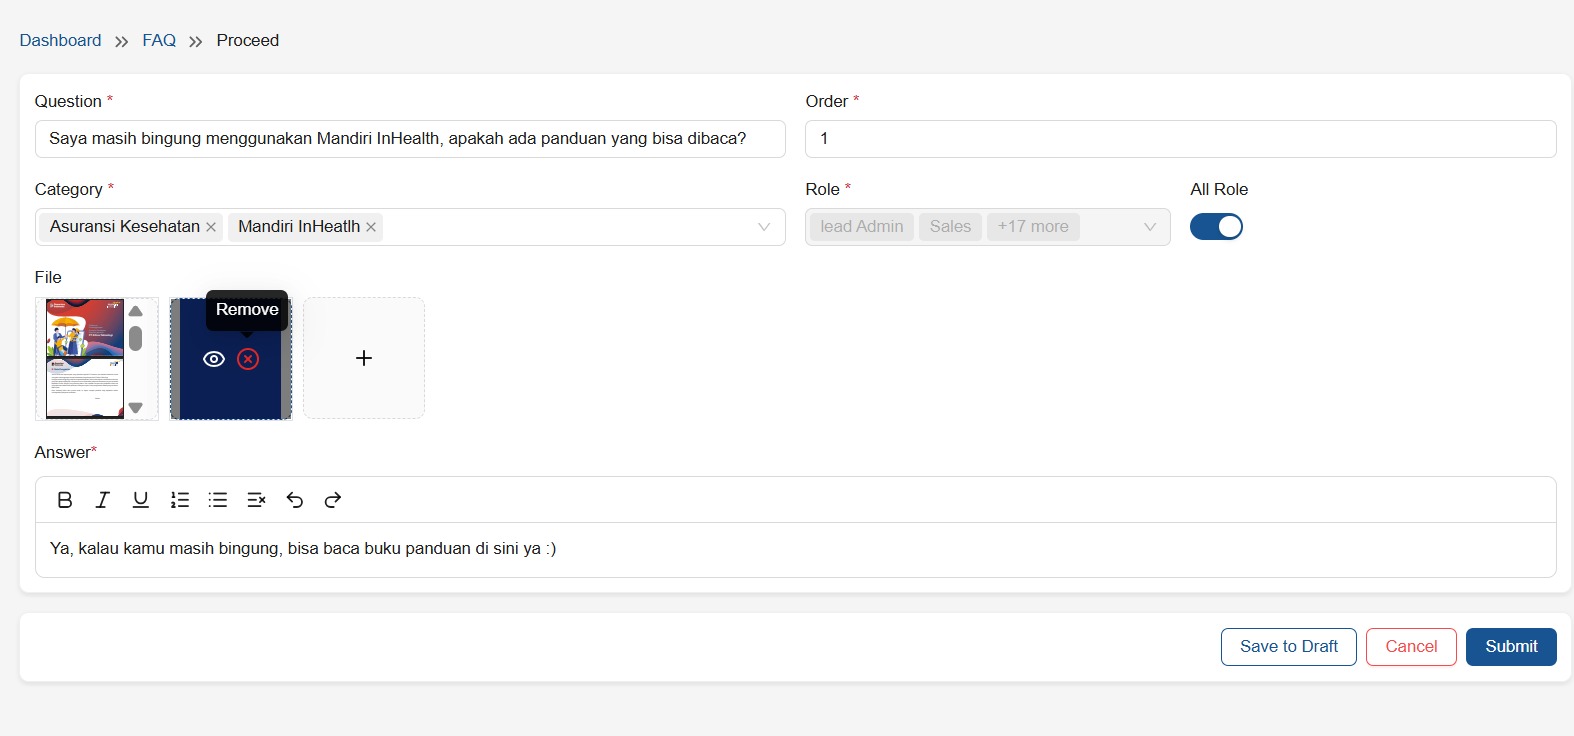Go to Dashboard breadcrumb link
The height and width of the screenshot is (736, 1574).
tap(60, 40)
